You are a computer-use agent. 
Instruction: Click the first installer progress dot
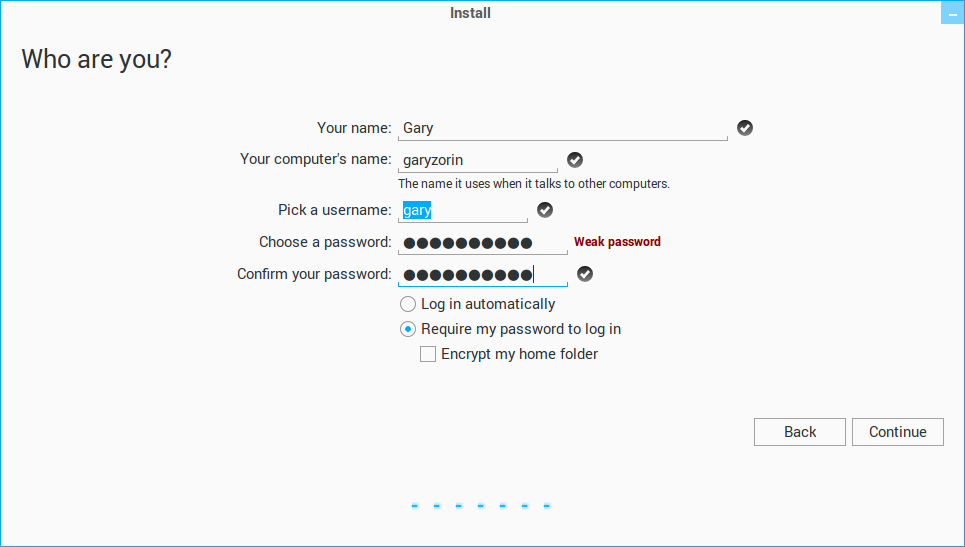pyautogui.click(x=414, y=506)
